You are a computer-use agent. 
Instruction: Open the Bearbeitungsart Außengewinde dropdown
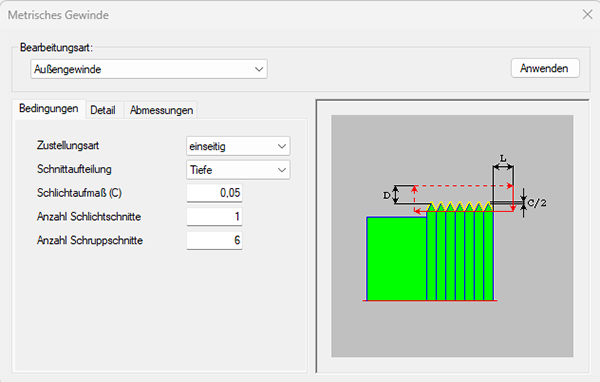pos(149,69)
